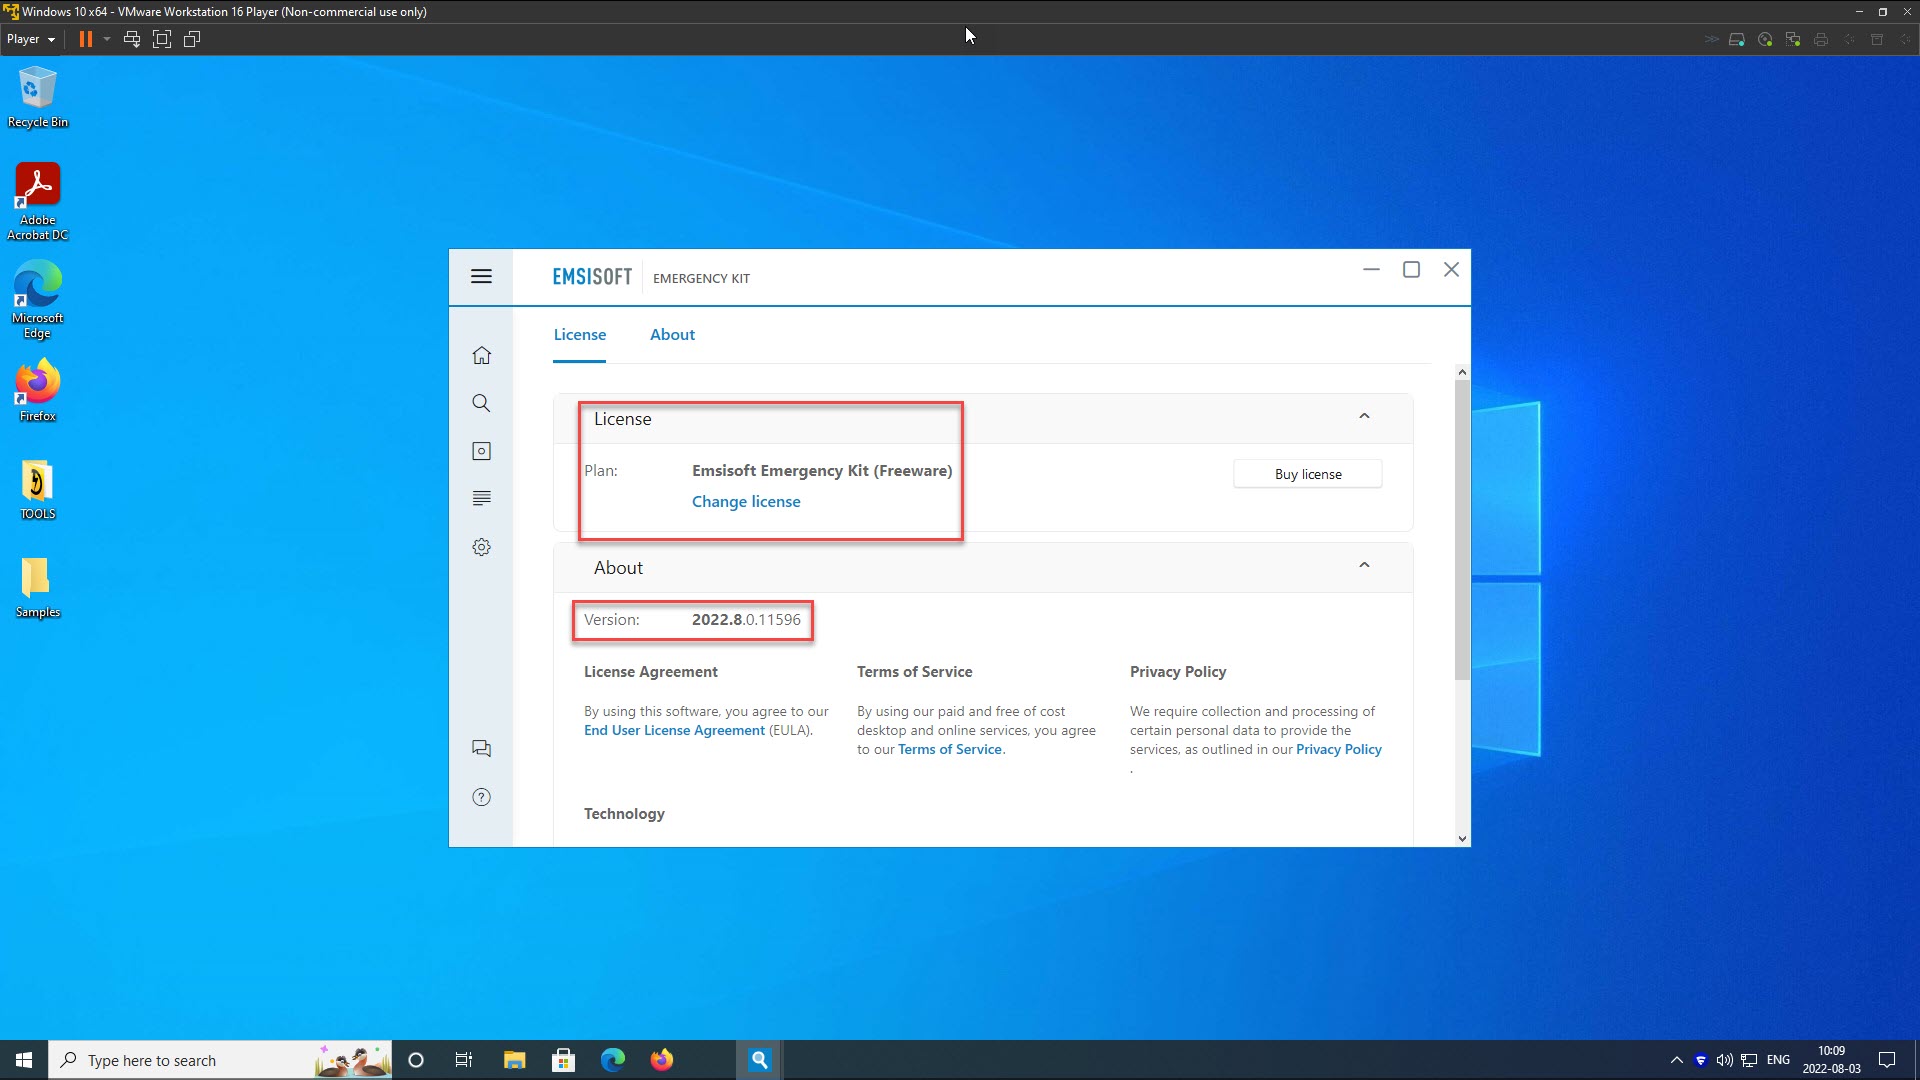This screenshot has height=1080, width=1920.
Task: Click the Send Ctrl+Alt+Del VMware icon
Action: [131, 39]
